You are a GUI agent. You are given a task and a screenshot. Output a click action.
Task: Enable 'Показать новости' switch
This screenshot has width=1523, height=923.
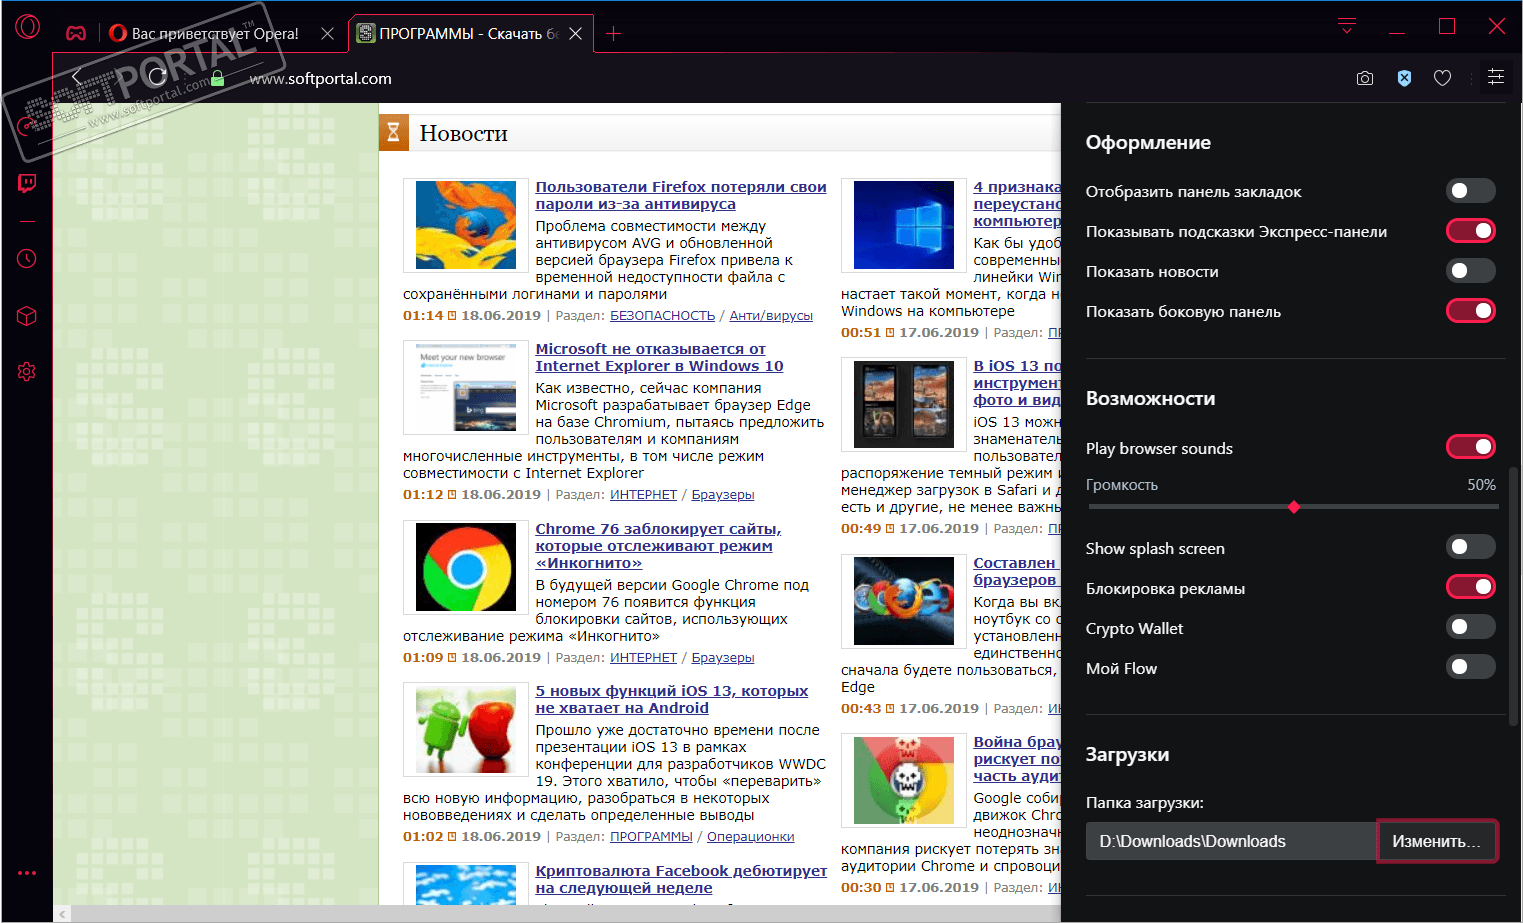(1470, 271)
